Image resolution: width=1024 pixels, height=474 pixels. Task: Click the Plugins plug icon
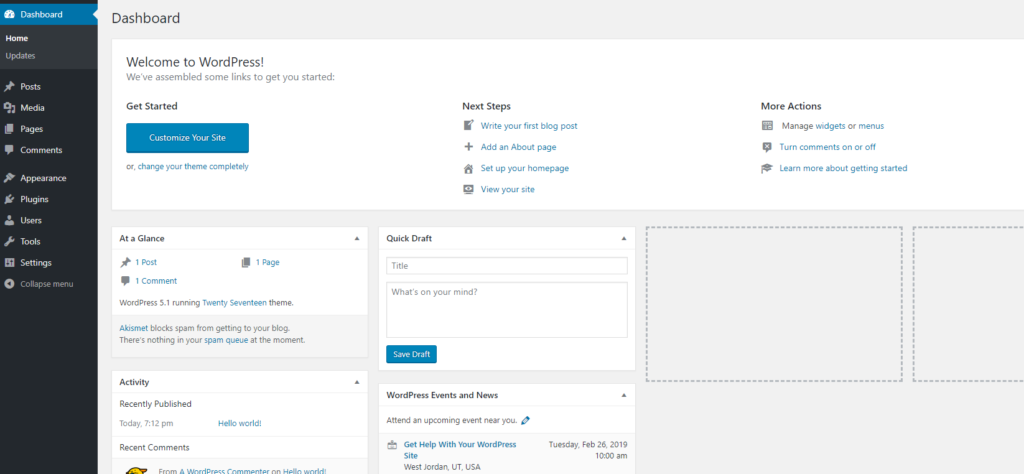(x=9, y=199)
